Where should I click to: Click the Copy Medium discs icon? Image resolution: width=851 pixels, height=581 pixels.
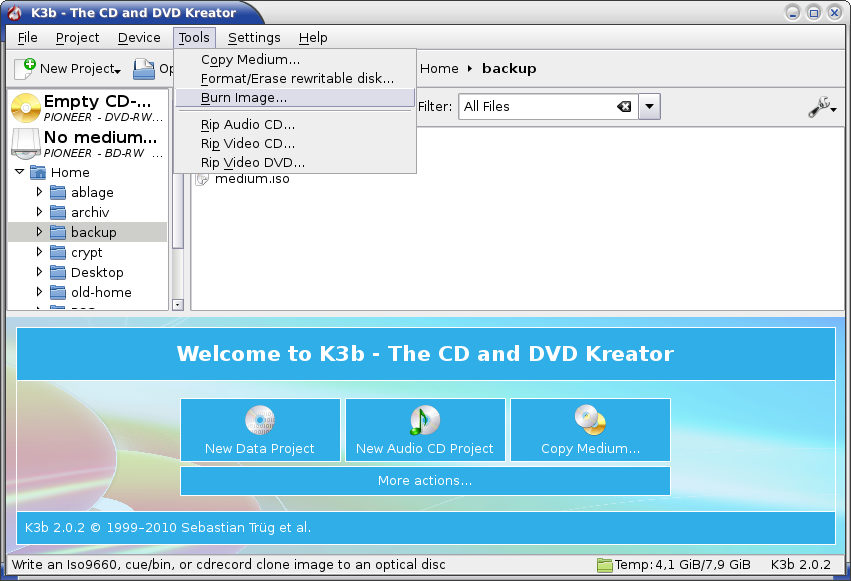tap(590, 419)
